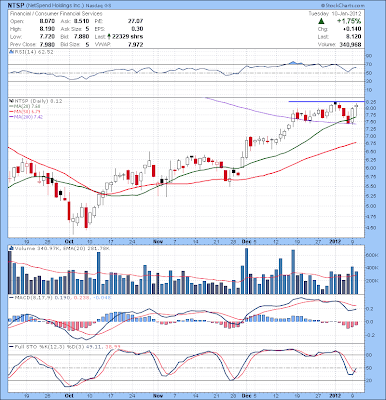Screen dimensions: 386x400
Task: Click the Last price 8.120
Action: [x=353, y=37]
